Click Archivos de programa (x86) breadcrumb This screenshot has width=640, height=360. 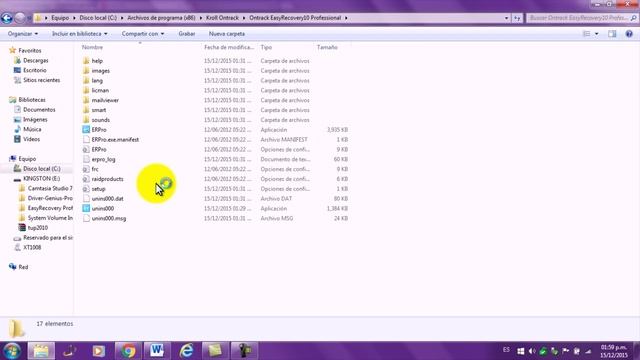pyautogui.click(x=161, y=18)
